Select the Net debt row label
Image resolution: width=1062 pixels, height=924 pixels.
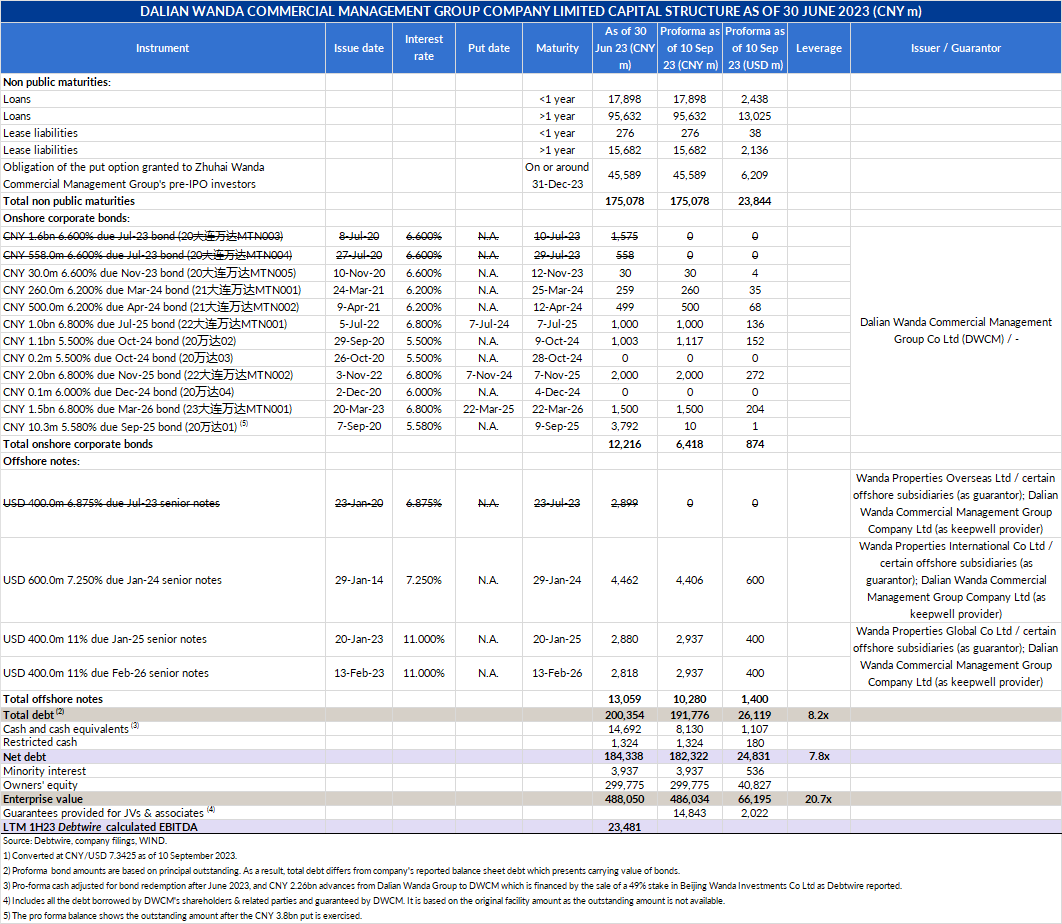pos(25,757)
